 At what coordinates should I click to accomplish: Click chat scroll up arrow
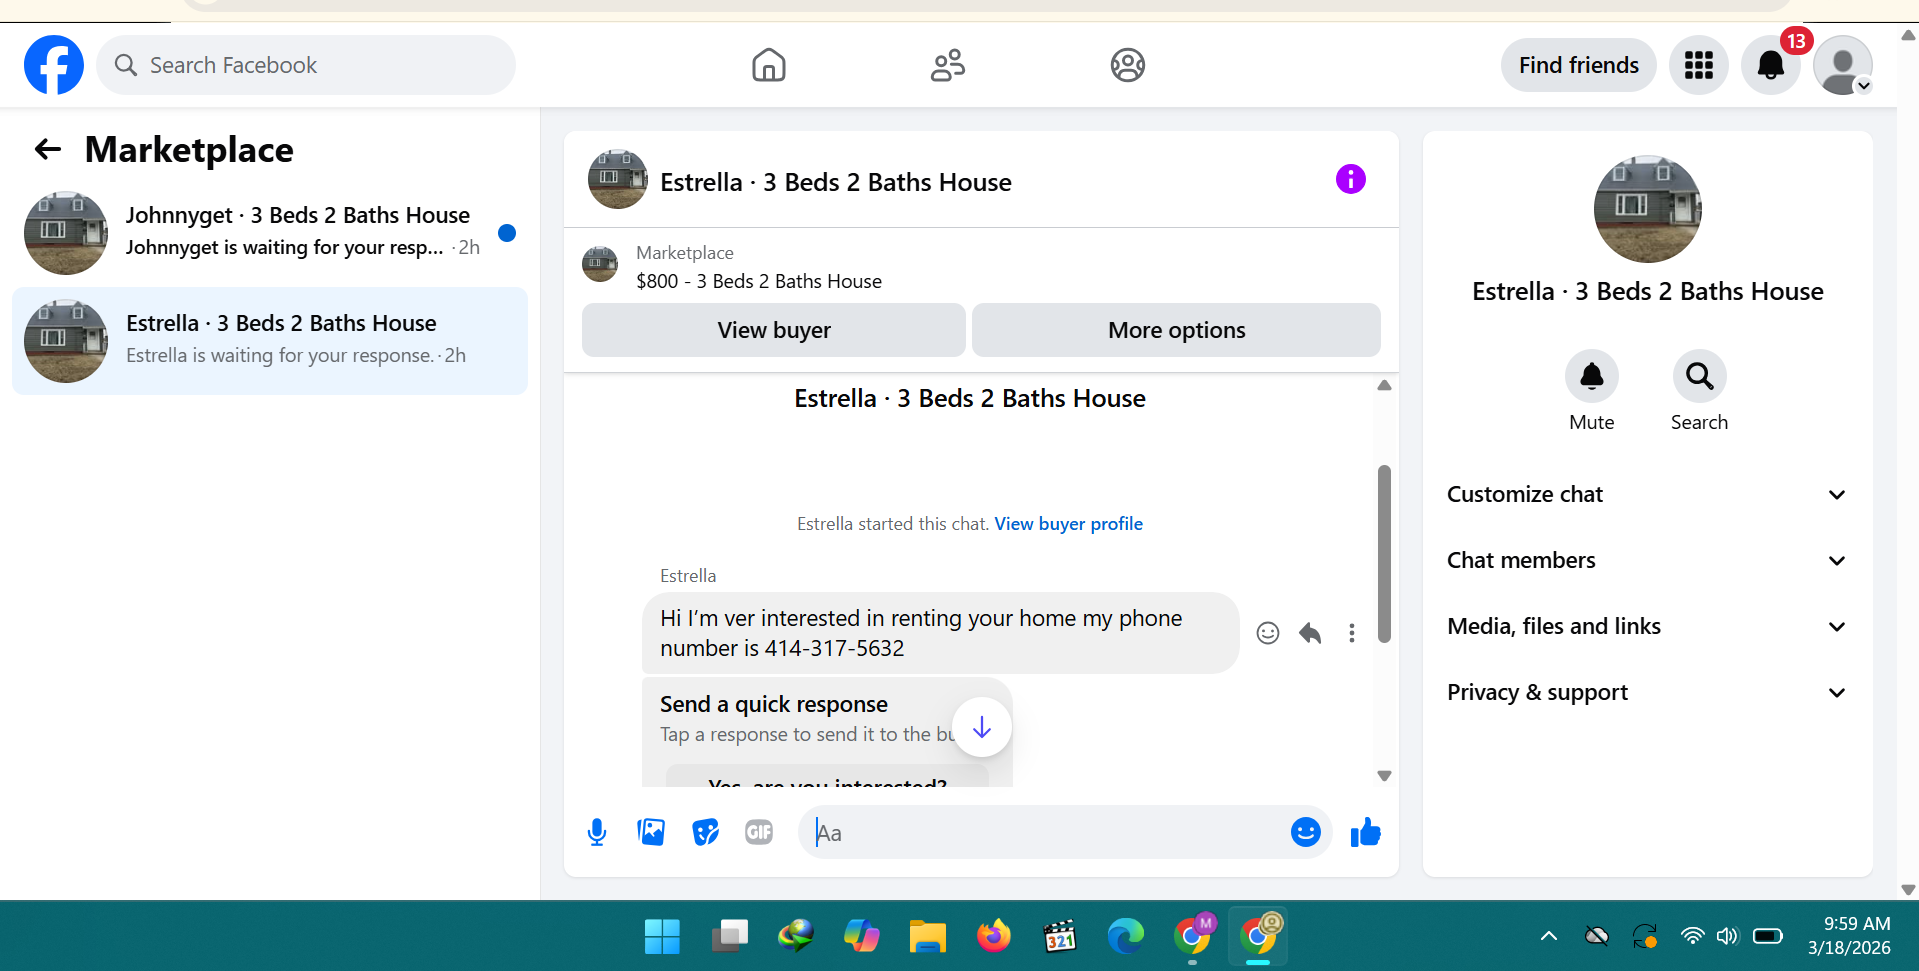point(1384,385)
